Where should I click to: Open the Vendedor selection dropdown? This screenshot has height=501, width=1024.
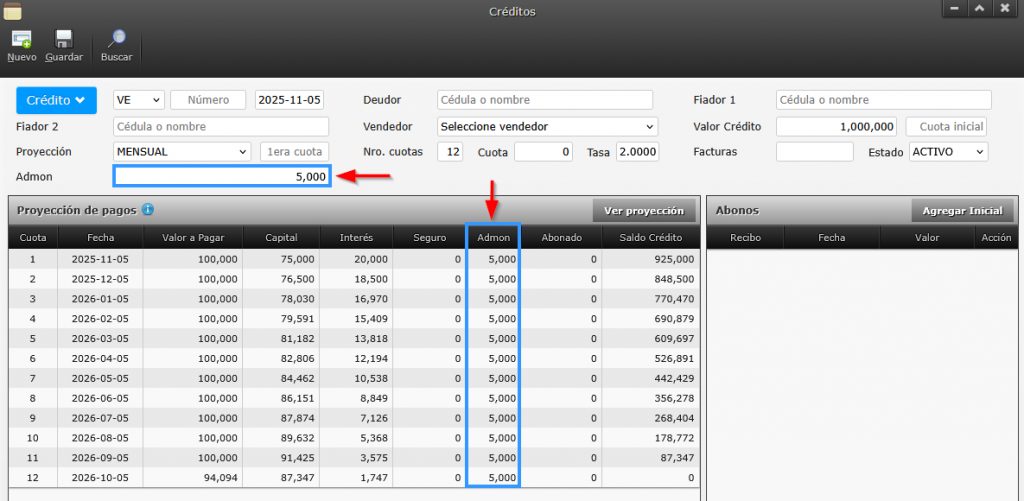point(547,127)
